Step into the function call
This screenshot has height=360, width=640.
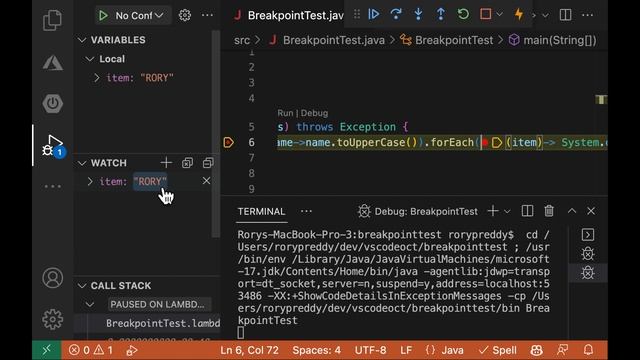coord(418,14)
